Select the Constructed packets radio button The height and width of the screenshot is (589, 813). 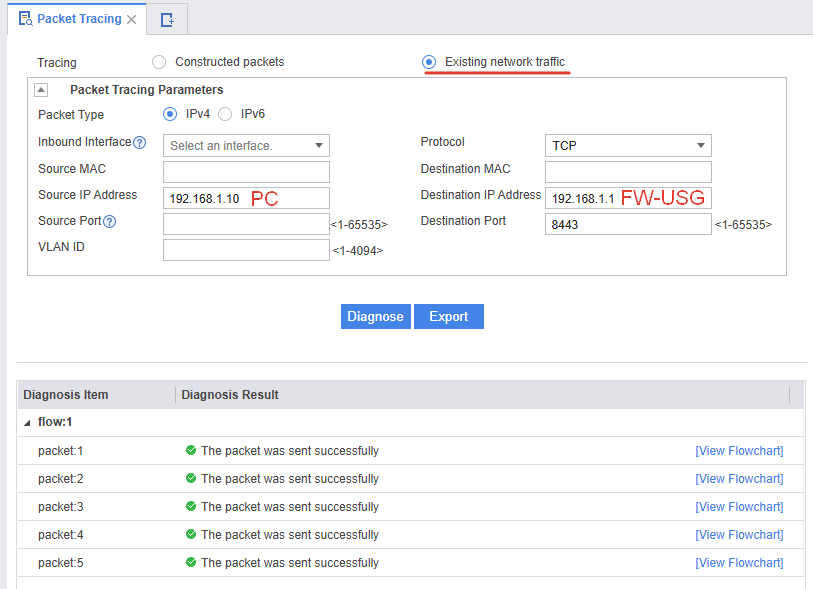(159, 62)
